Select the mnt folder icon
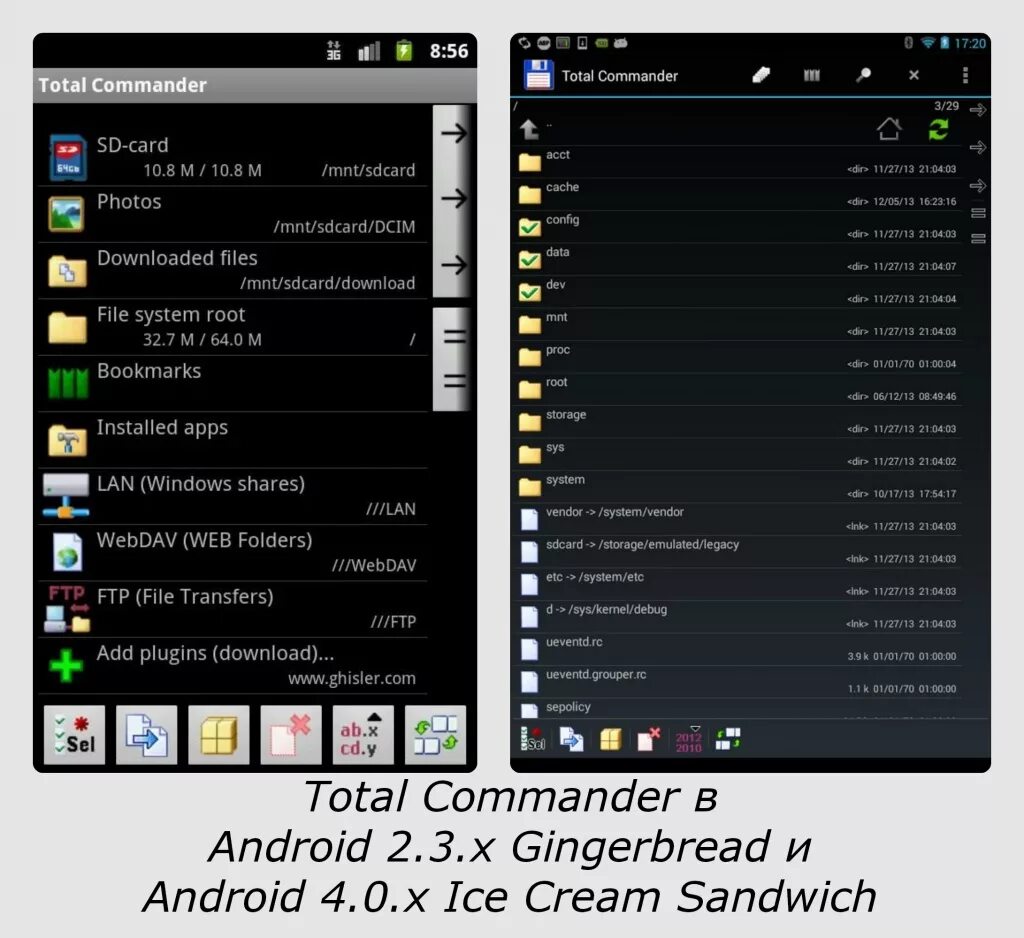This screenshot has height=938, width=1024. 530,324
